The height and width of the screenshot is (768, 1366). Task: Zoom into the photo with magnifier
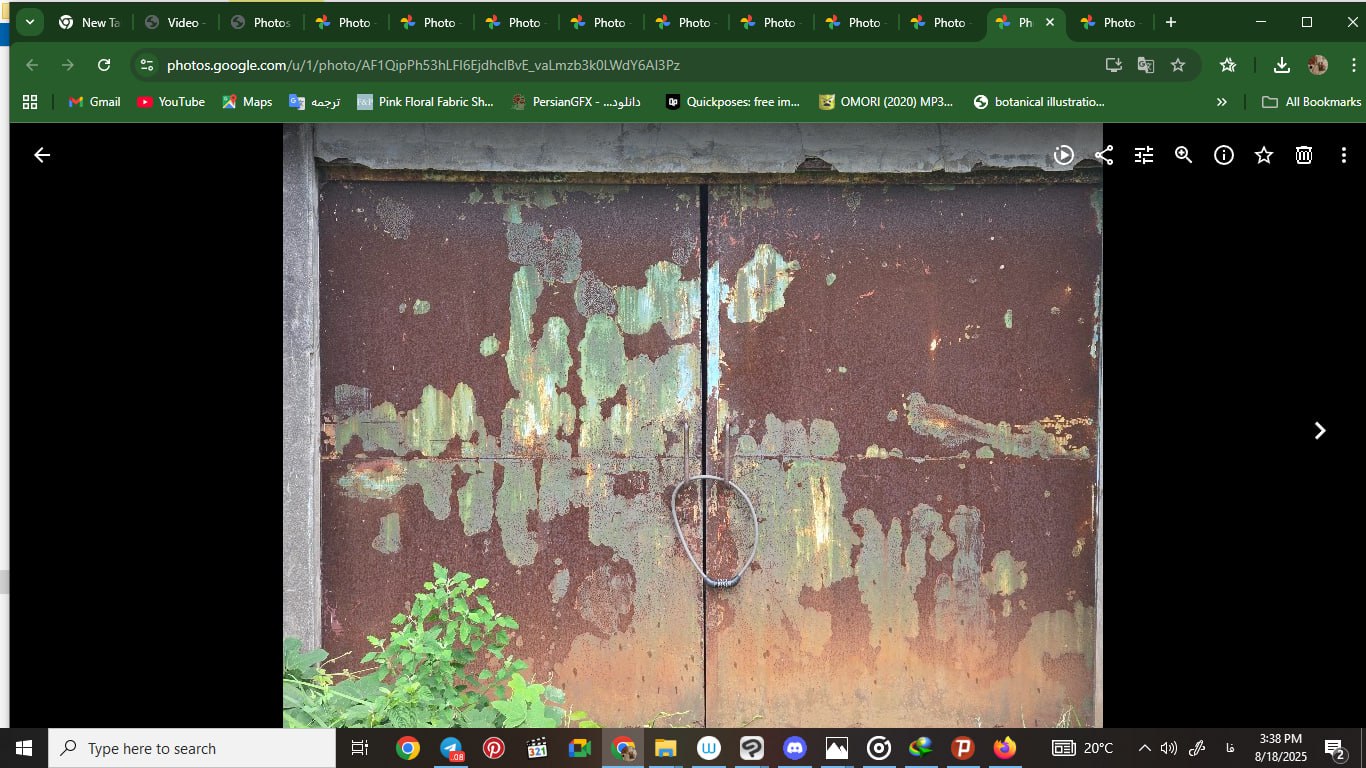tap(1184, 155)
